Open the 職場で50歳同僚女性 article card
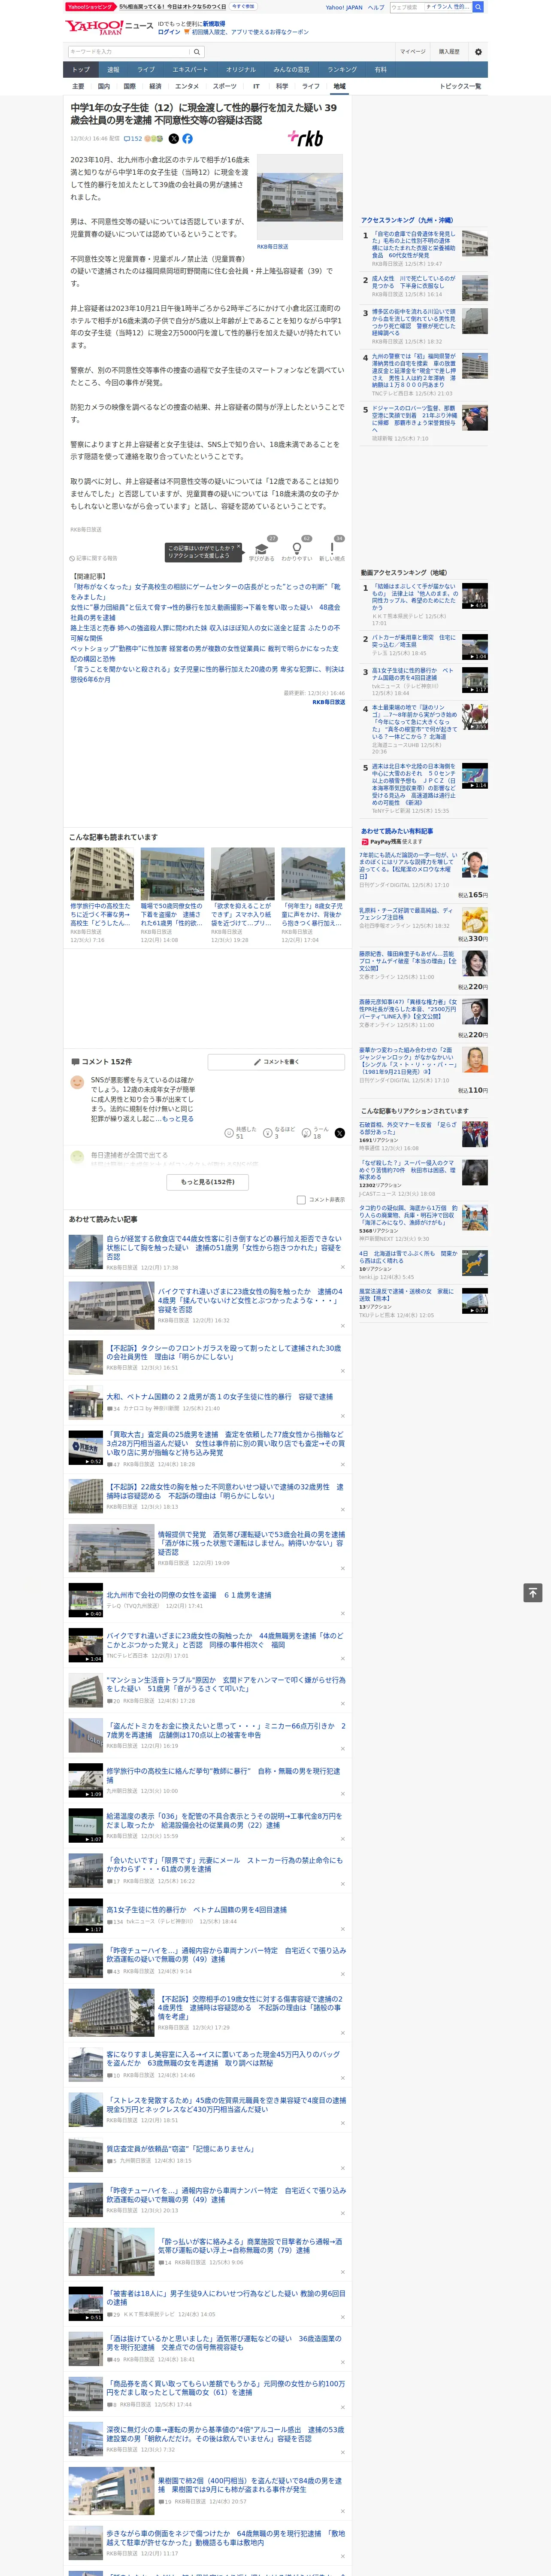This screenshot has width=551, height=2576. pyautogui.click(x=172, y=896)
